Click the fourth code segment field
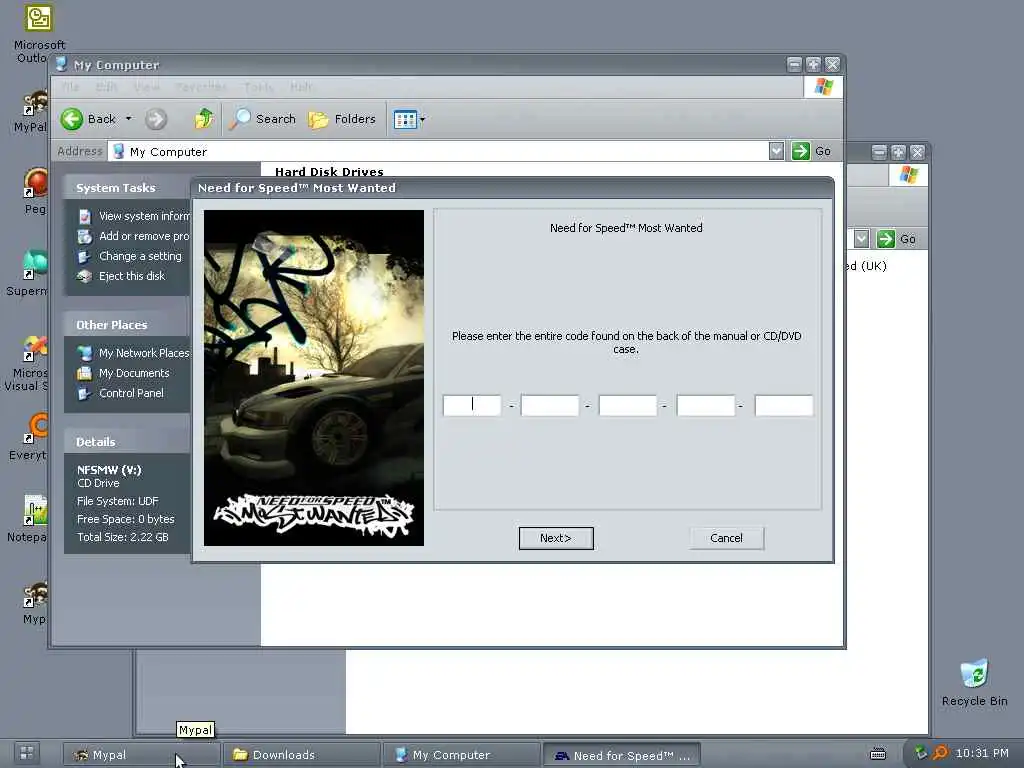 point(706,406)
